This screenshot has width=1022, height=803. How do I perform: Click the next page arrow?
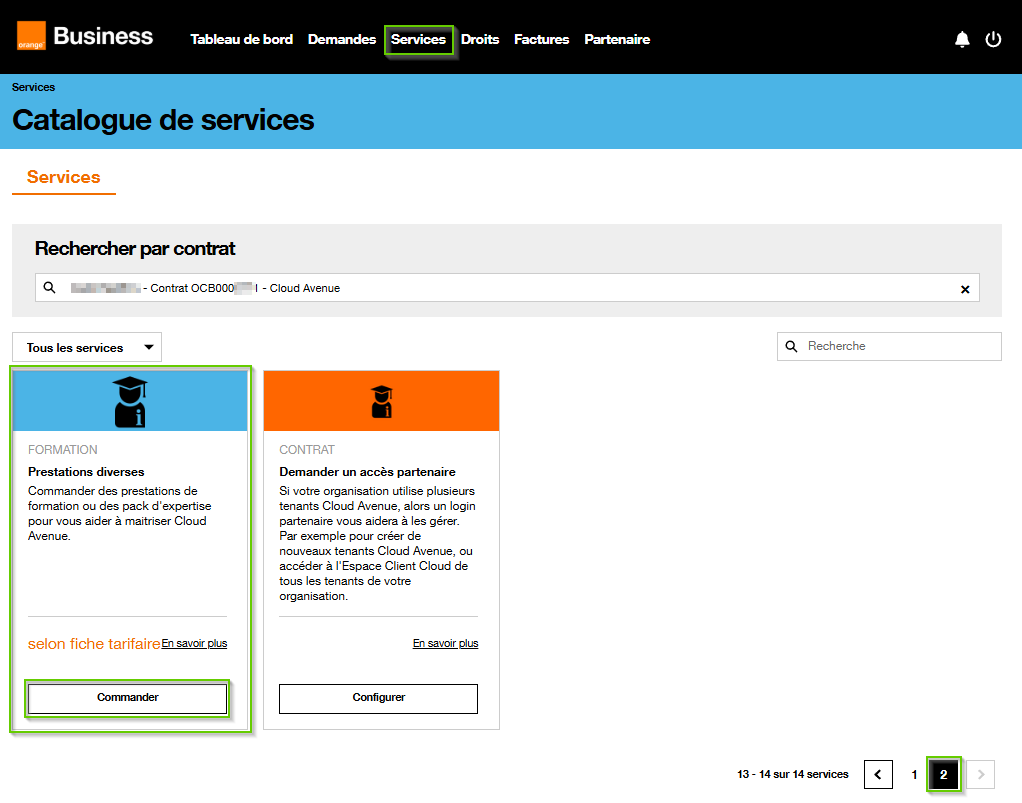981,774
